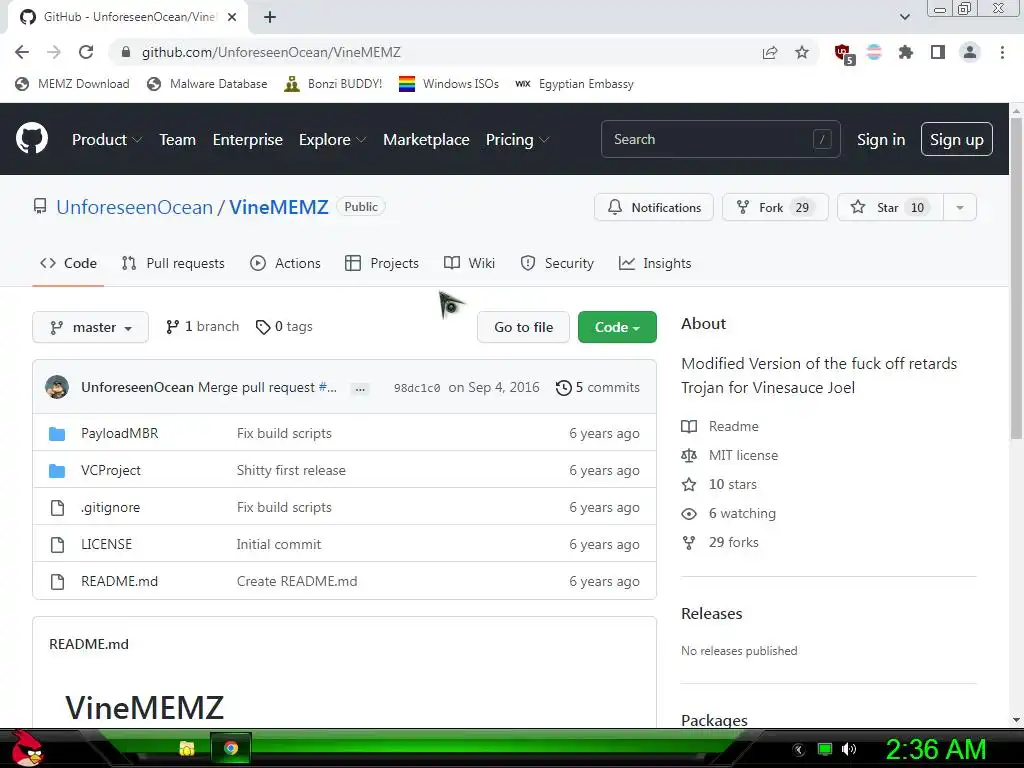
Task: Click the 2:36 AM clock
Action: pos(935,750)
